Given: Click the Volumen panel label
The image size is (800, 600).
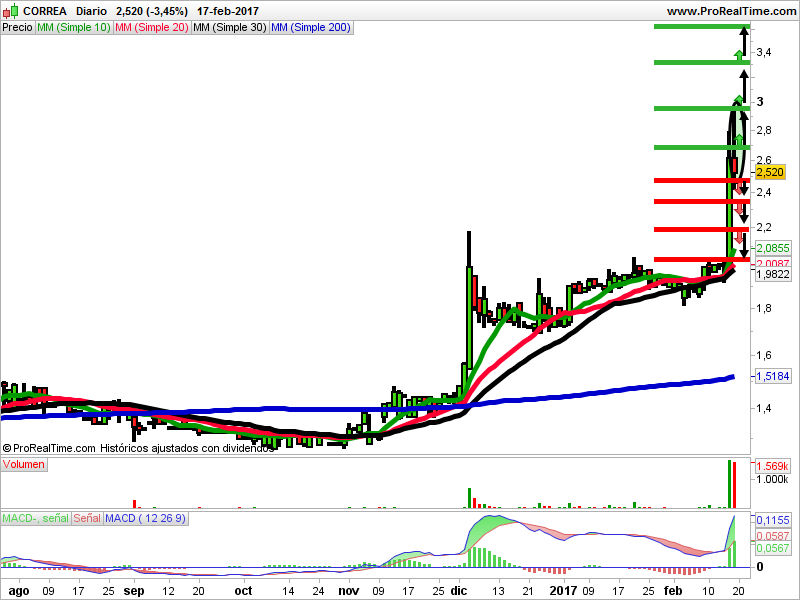Looking at the screenshot, I should pos(23,464).
